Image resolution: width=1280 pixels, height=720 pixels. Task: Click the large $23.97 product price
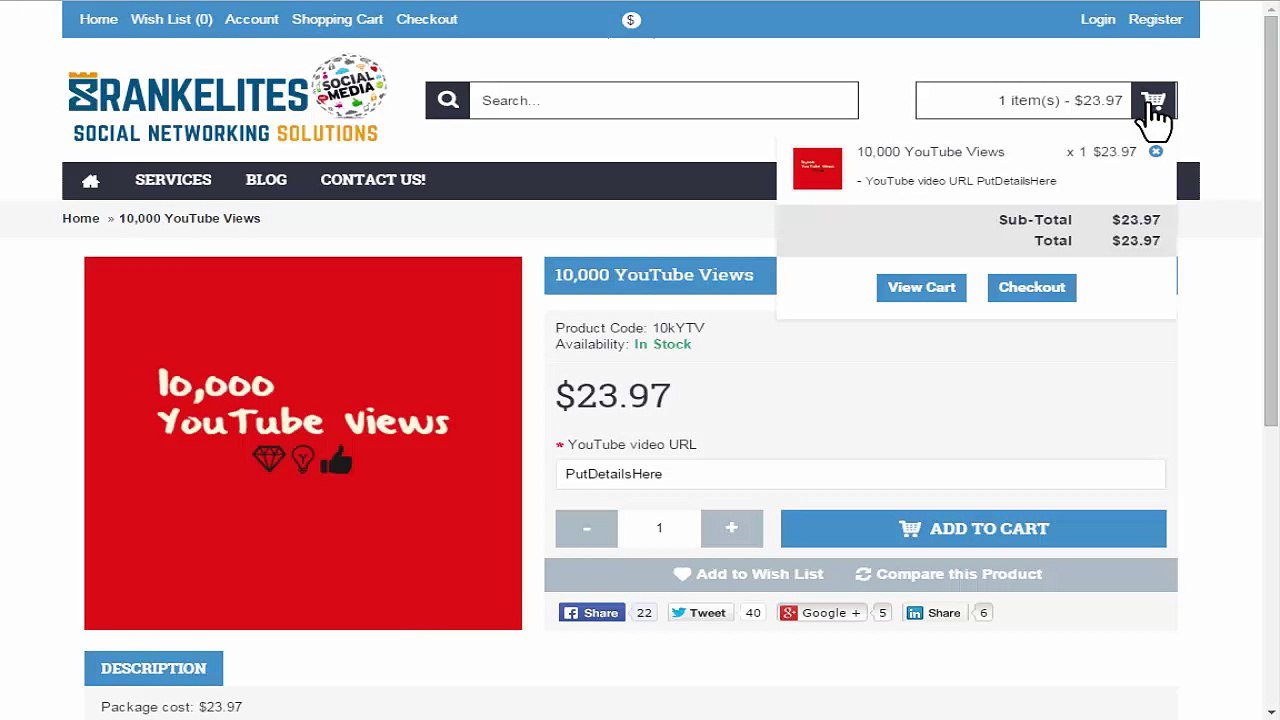pos(613,396)
